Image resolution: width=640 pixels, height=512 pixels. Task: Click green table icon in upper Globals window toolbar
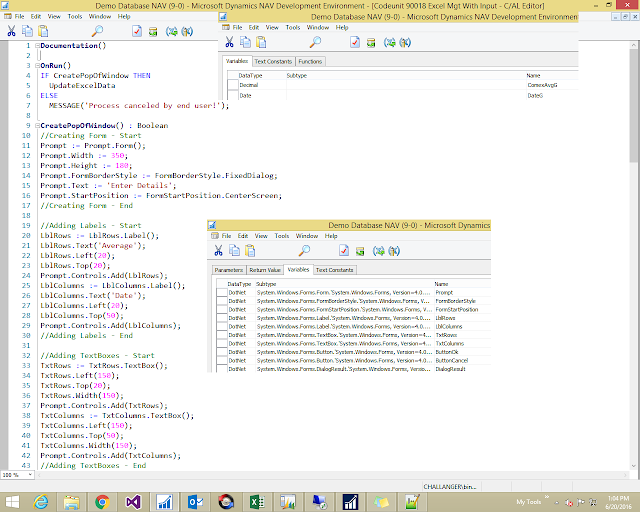(371, 42)
